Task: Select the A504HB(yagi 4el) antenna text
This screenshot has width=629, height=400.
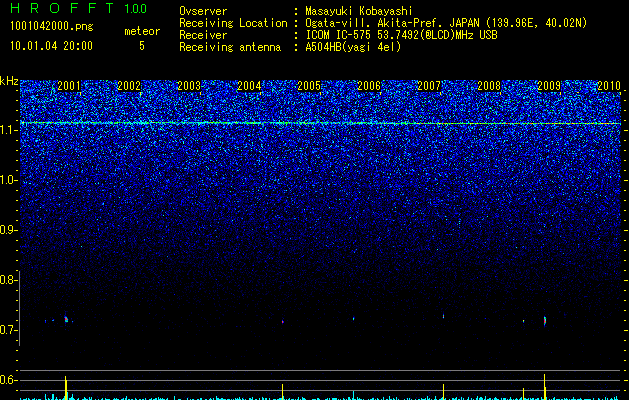Action: (353, 47)
